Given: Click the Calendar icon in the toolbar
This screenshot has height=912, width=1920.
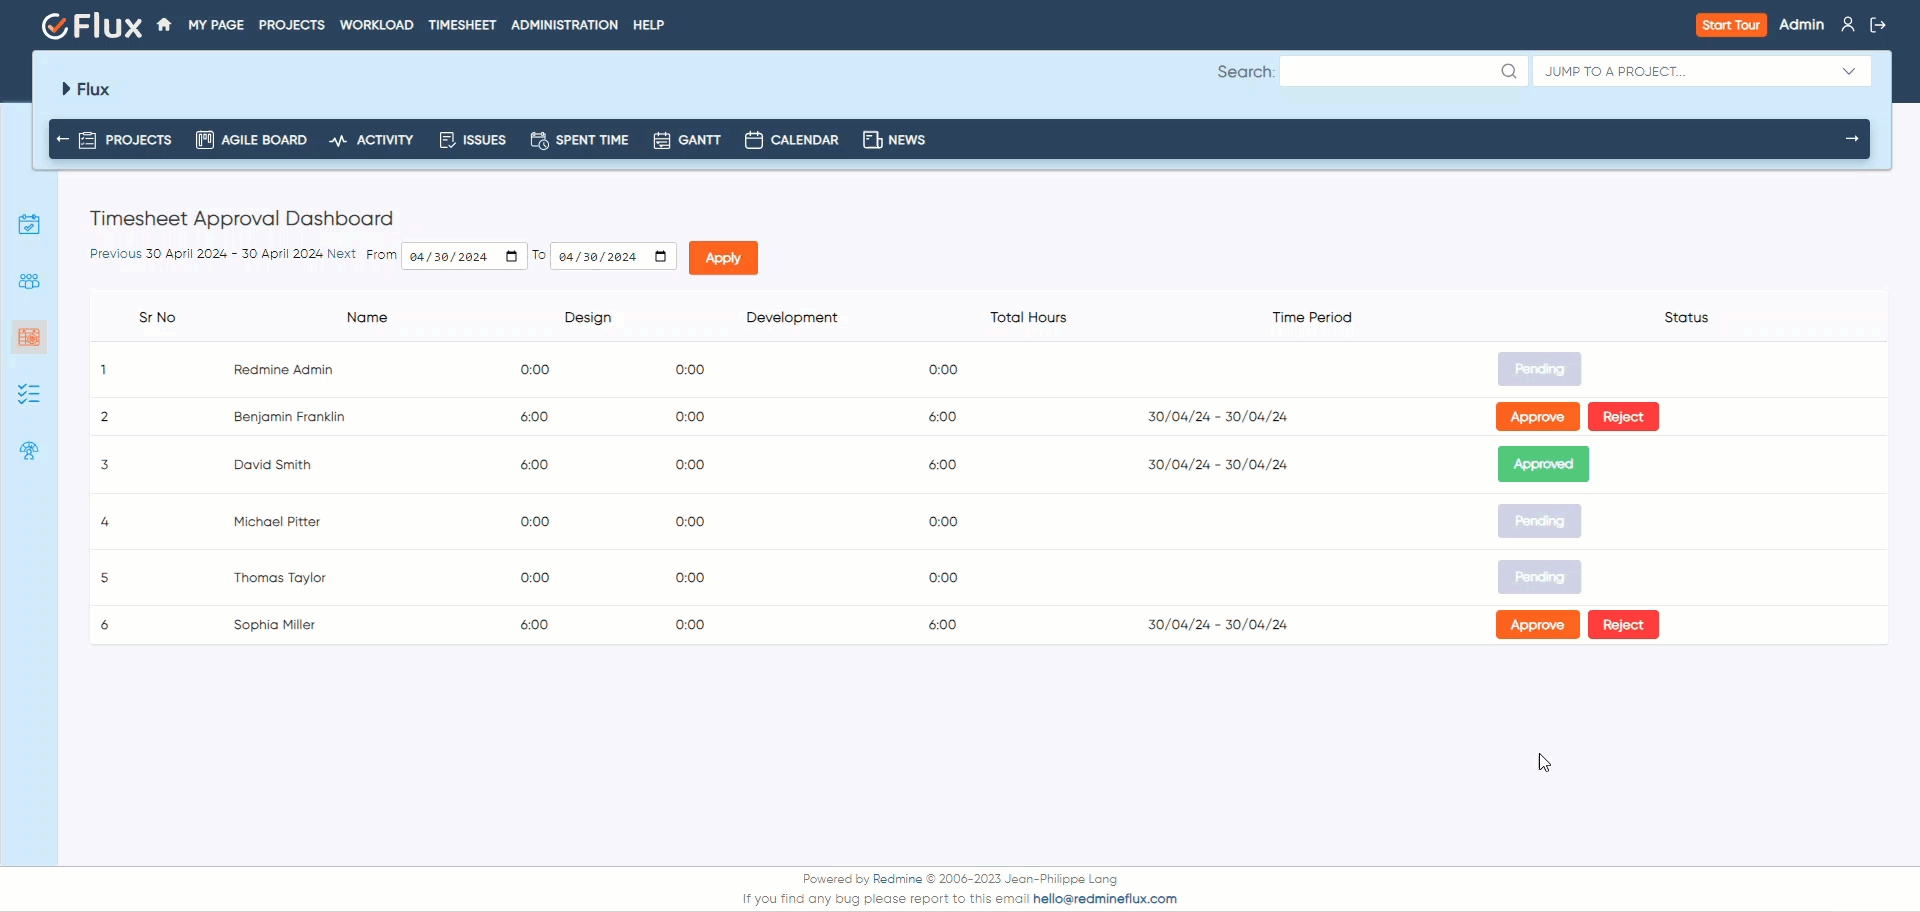Looking at the screenshot, I should (755, 140).
